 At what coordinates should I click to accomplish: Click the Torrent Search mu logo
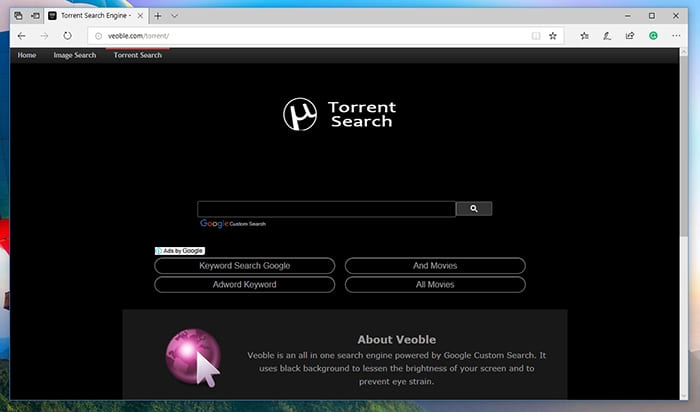(300, 114)
